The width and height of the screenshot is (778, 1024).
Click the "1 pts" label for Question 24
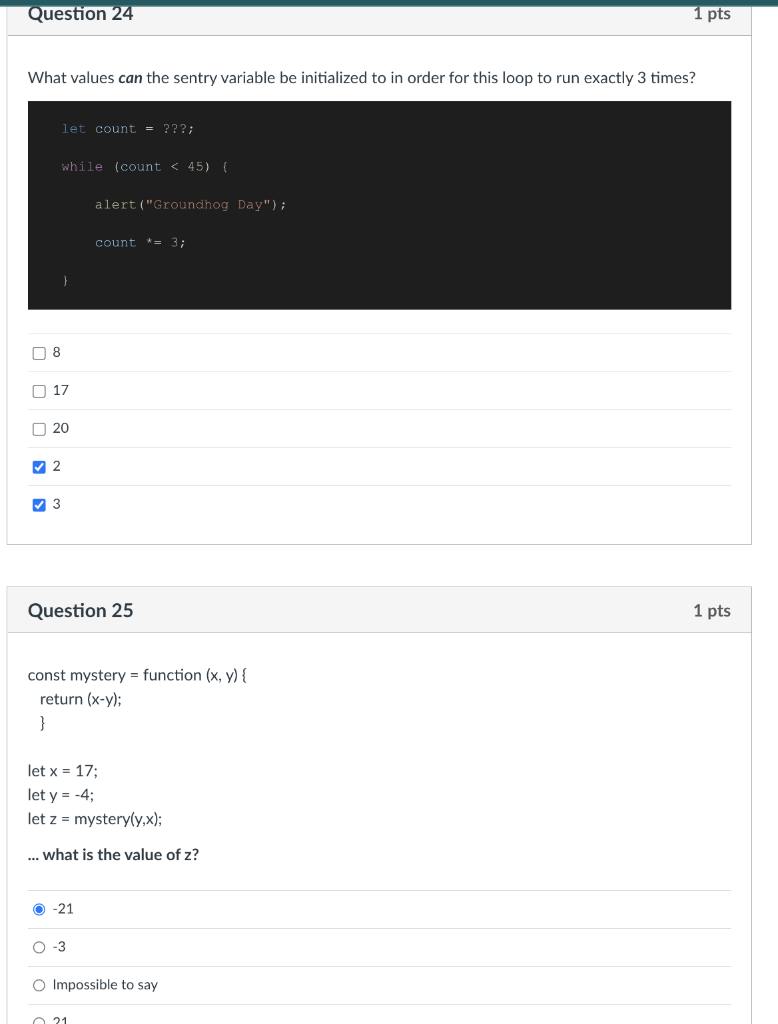pos(712,14)
